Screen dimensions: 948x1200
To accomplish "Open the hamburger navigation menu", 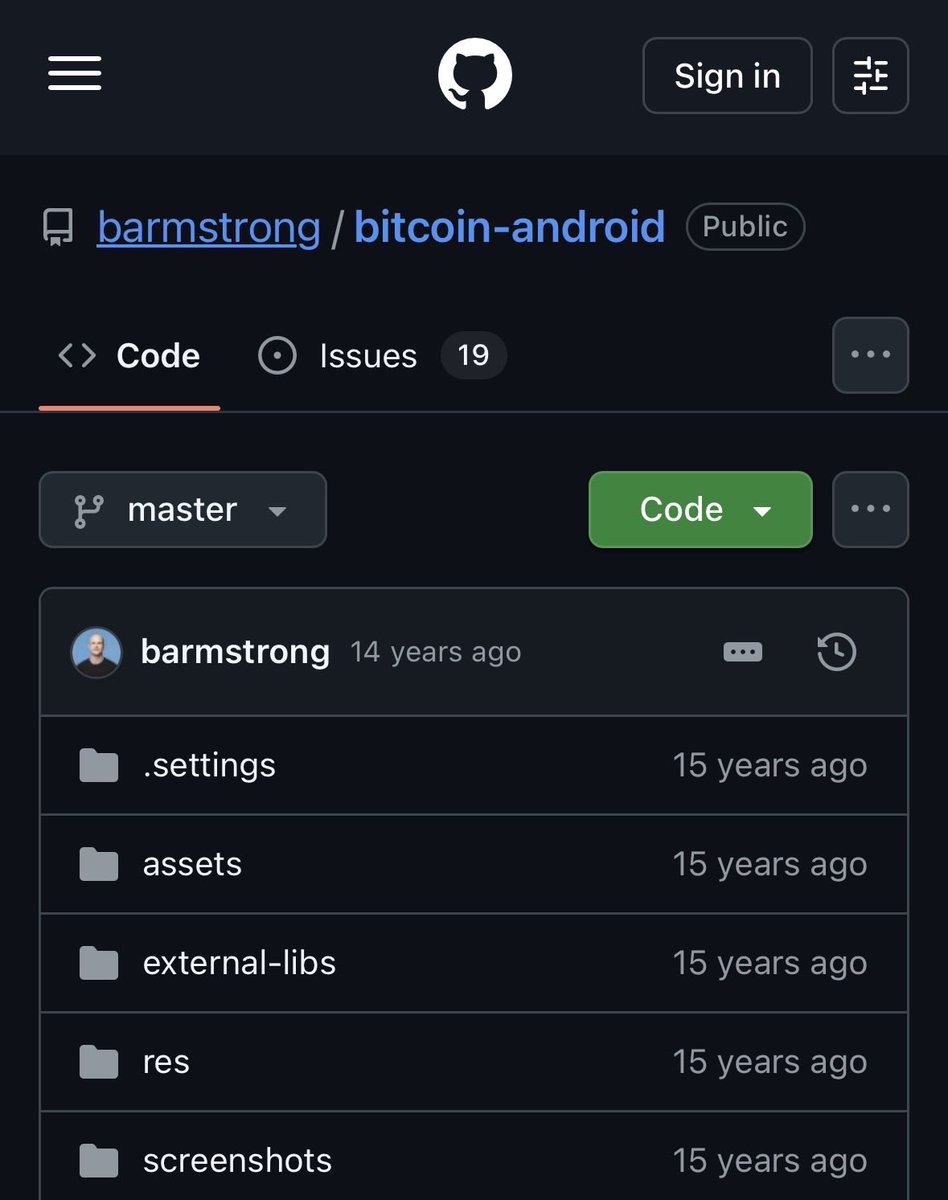I will 75,74.
